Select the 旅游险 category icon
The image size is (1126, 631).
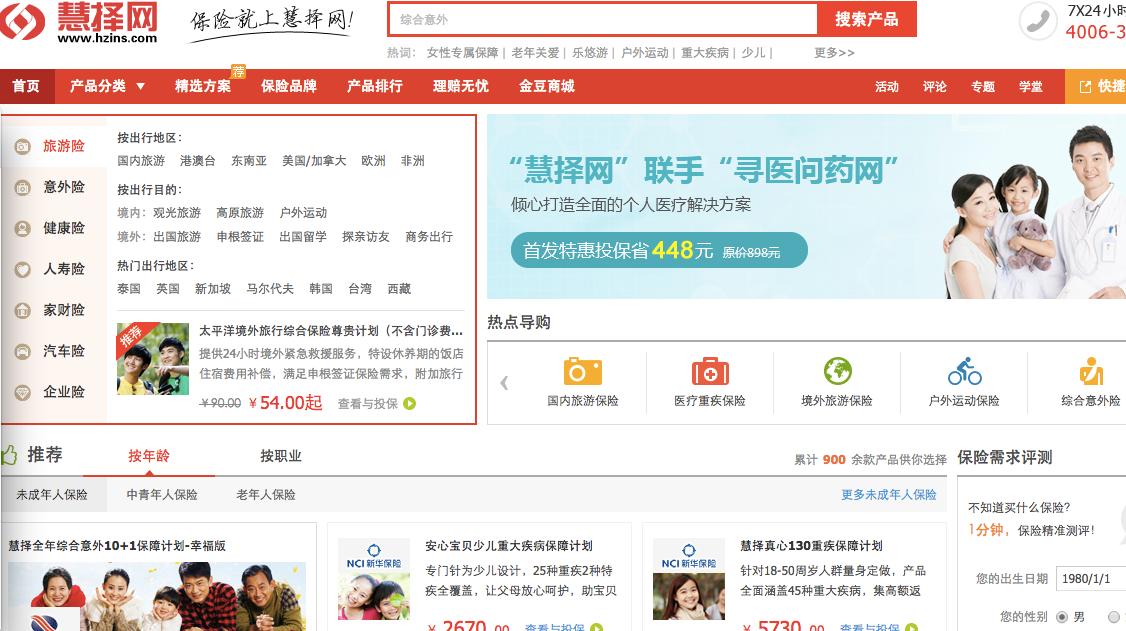(23, 146)
